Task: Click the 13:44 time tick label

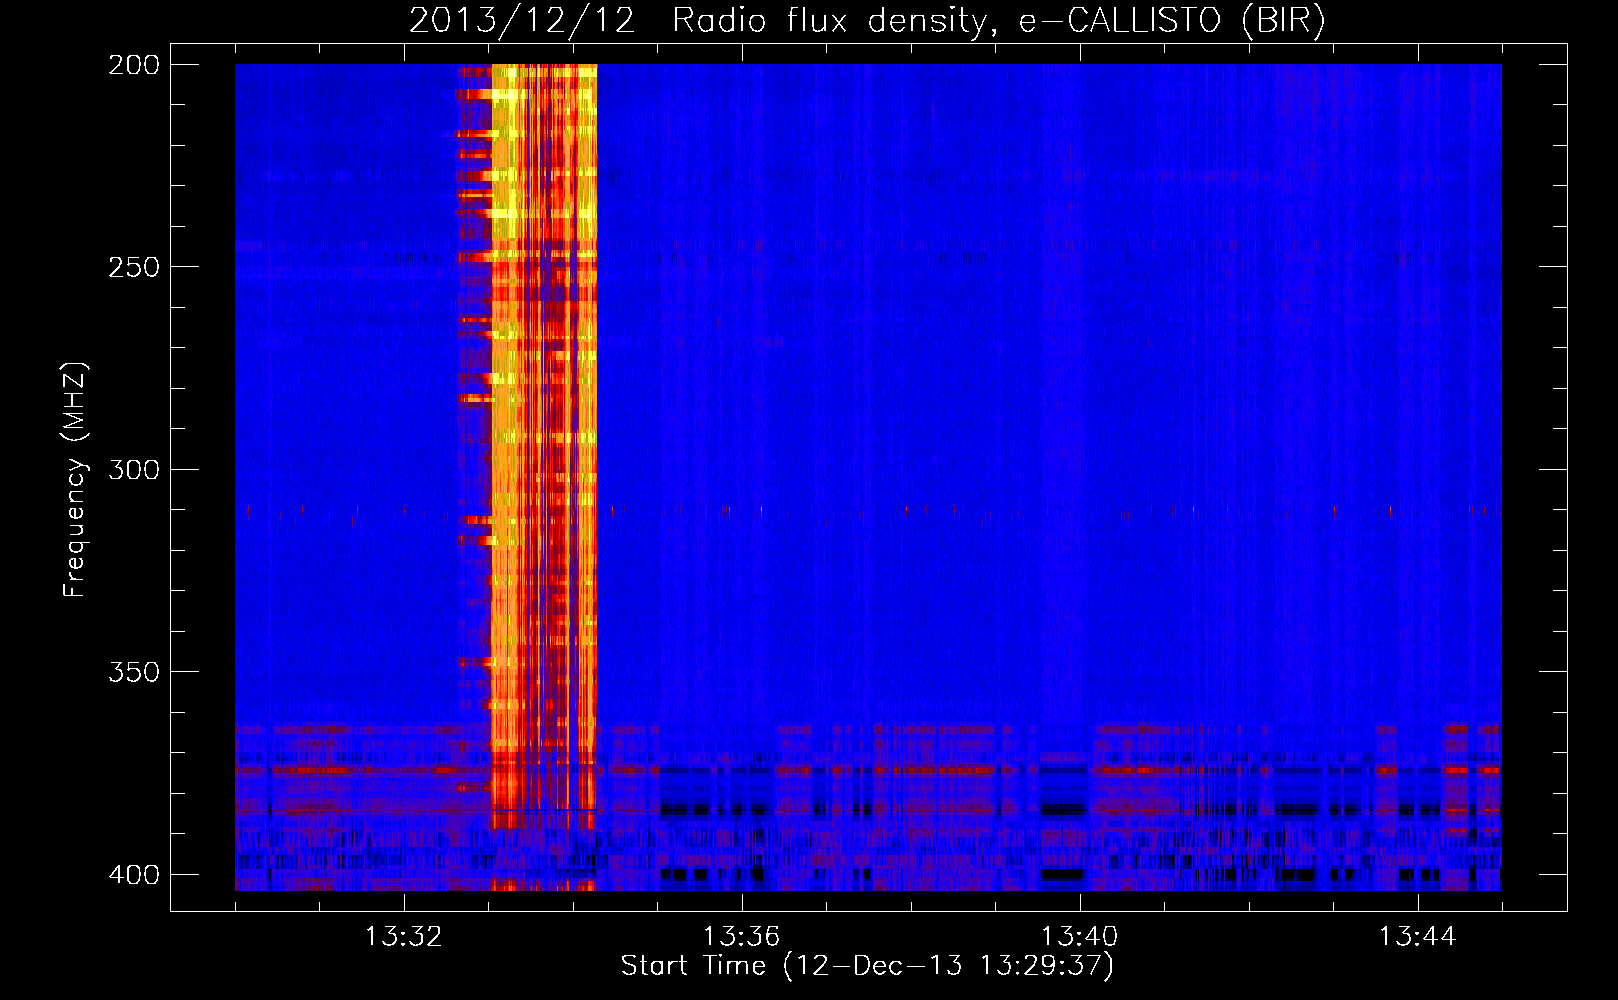Action: 1418,937
